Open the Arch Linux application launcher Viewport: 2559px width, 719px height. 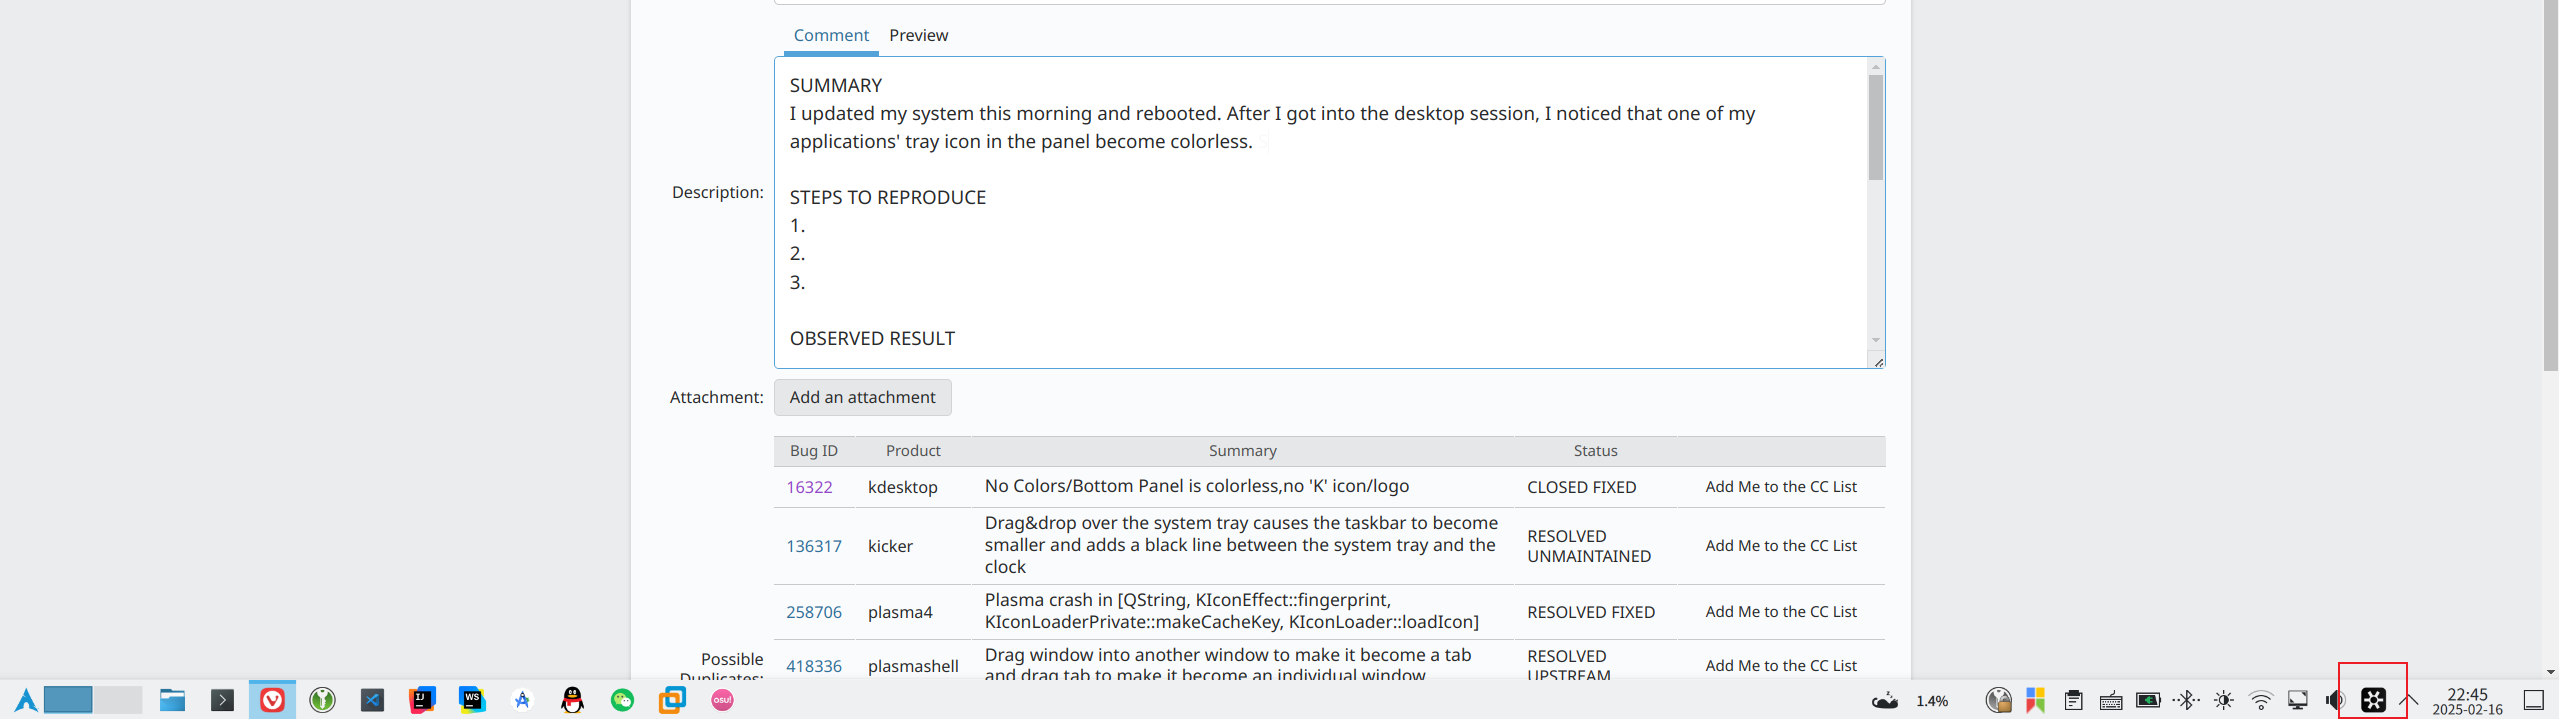pos(26,700)
